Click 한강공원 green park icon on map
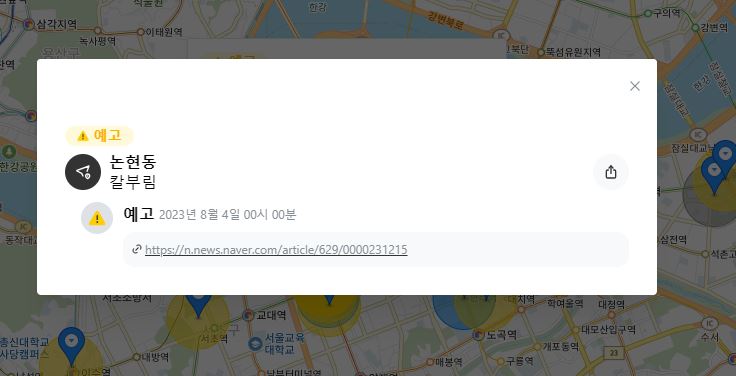 [x=8, y=152]
